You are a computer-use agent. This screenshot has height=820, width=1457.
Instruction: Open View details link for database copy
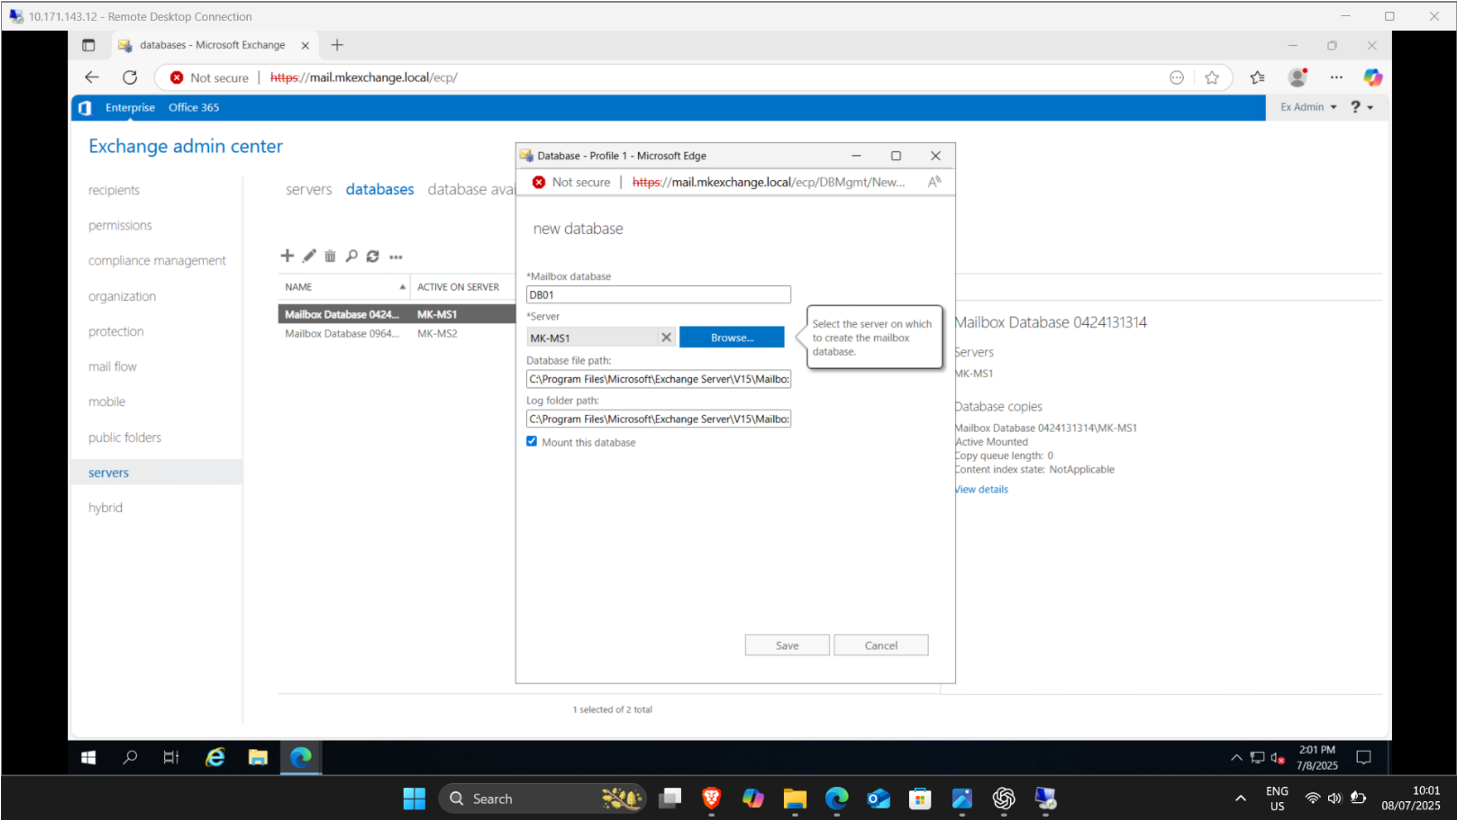tap(981, 489)
